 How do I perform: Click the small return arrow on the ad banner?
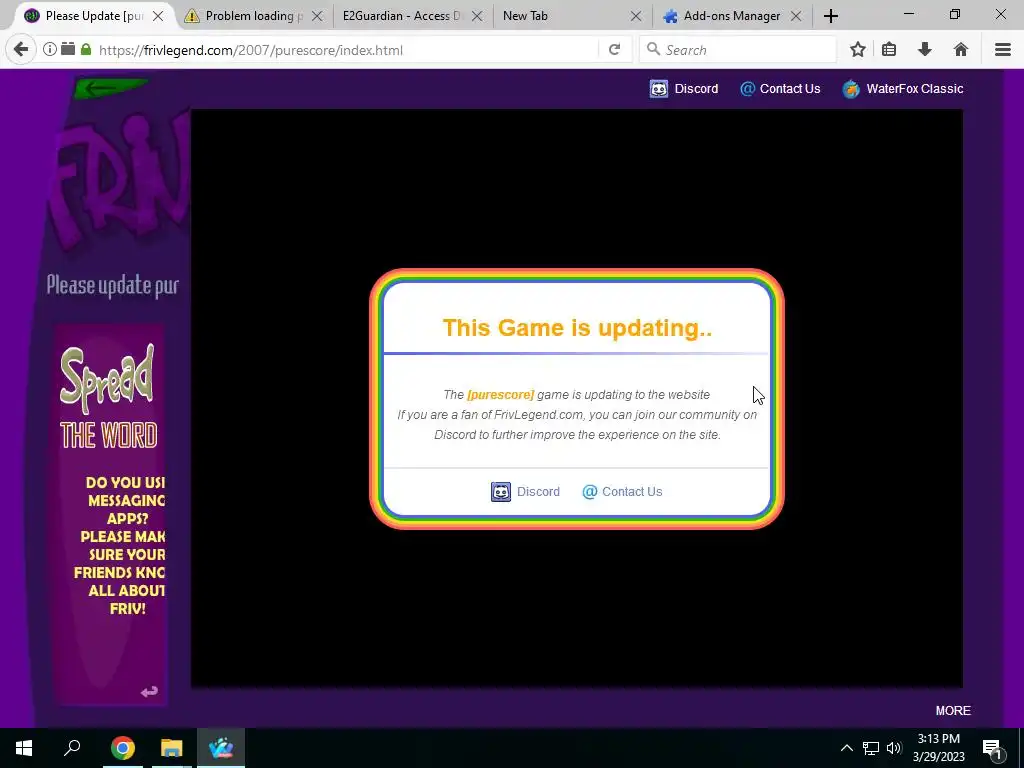[x=150, y=691]
